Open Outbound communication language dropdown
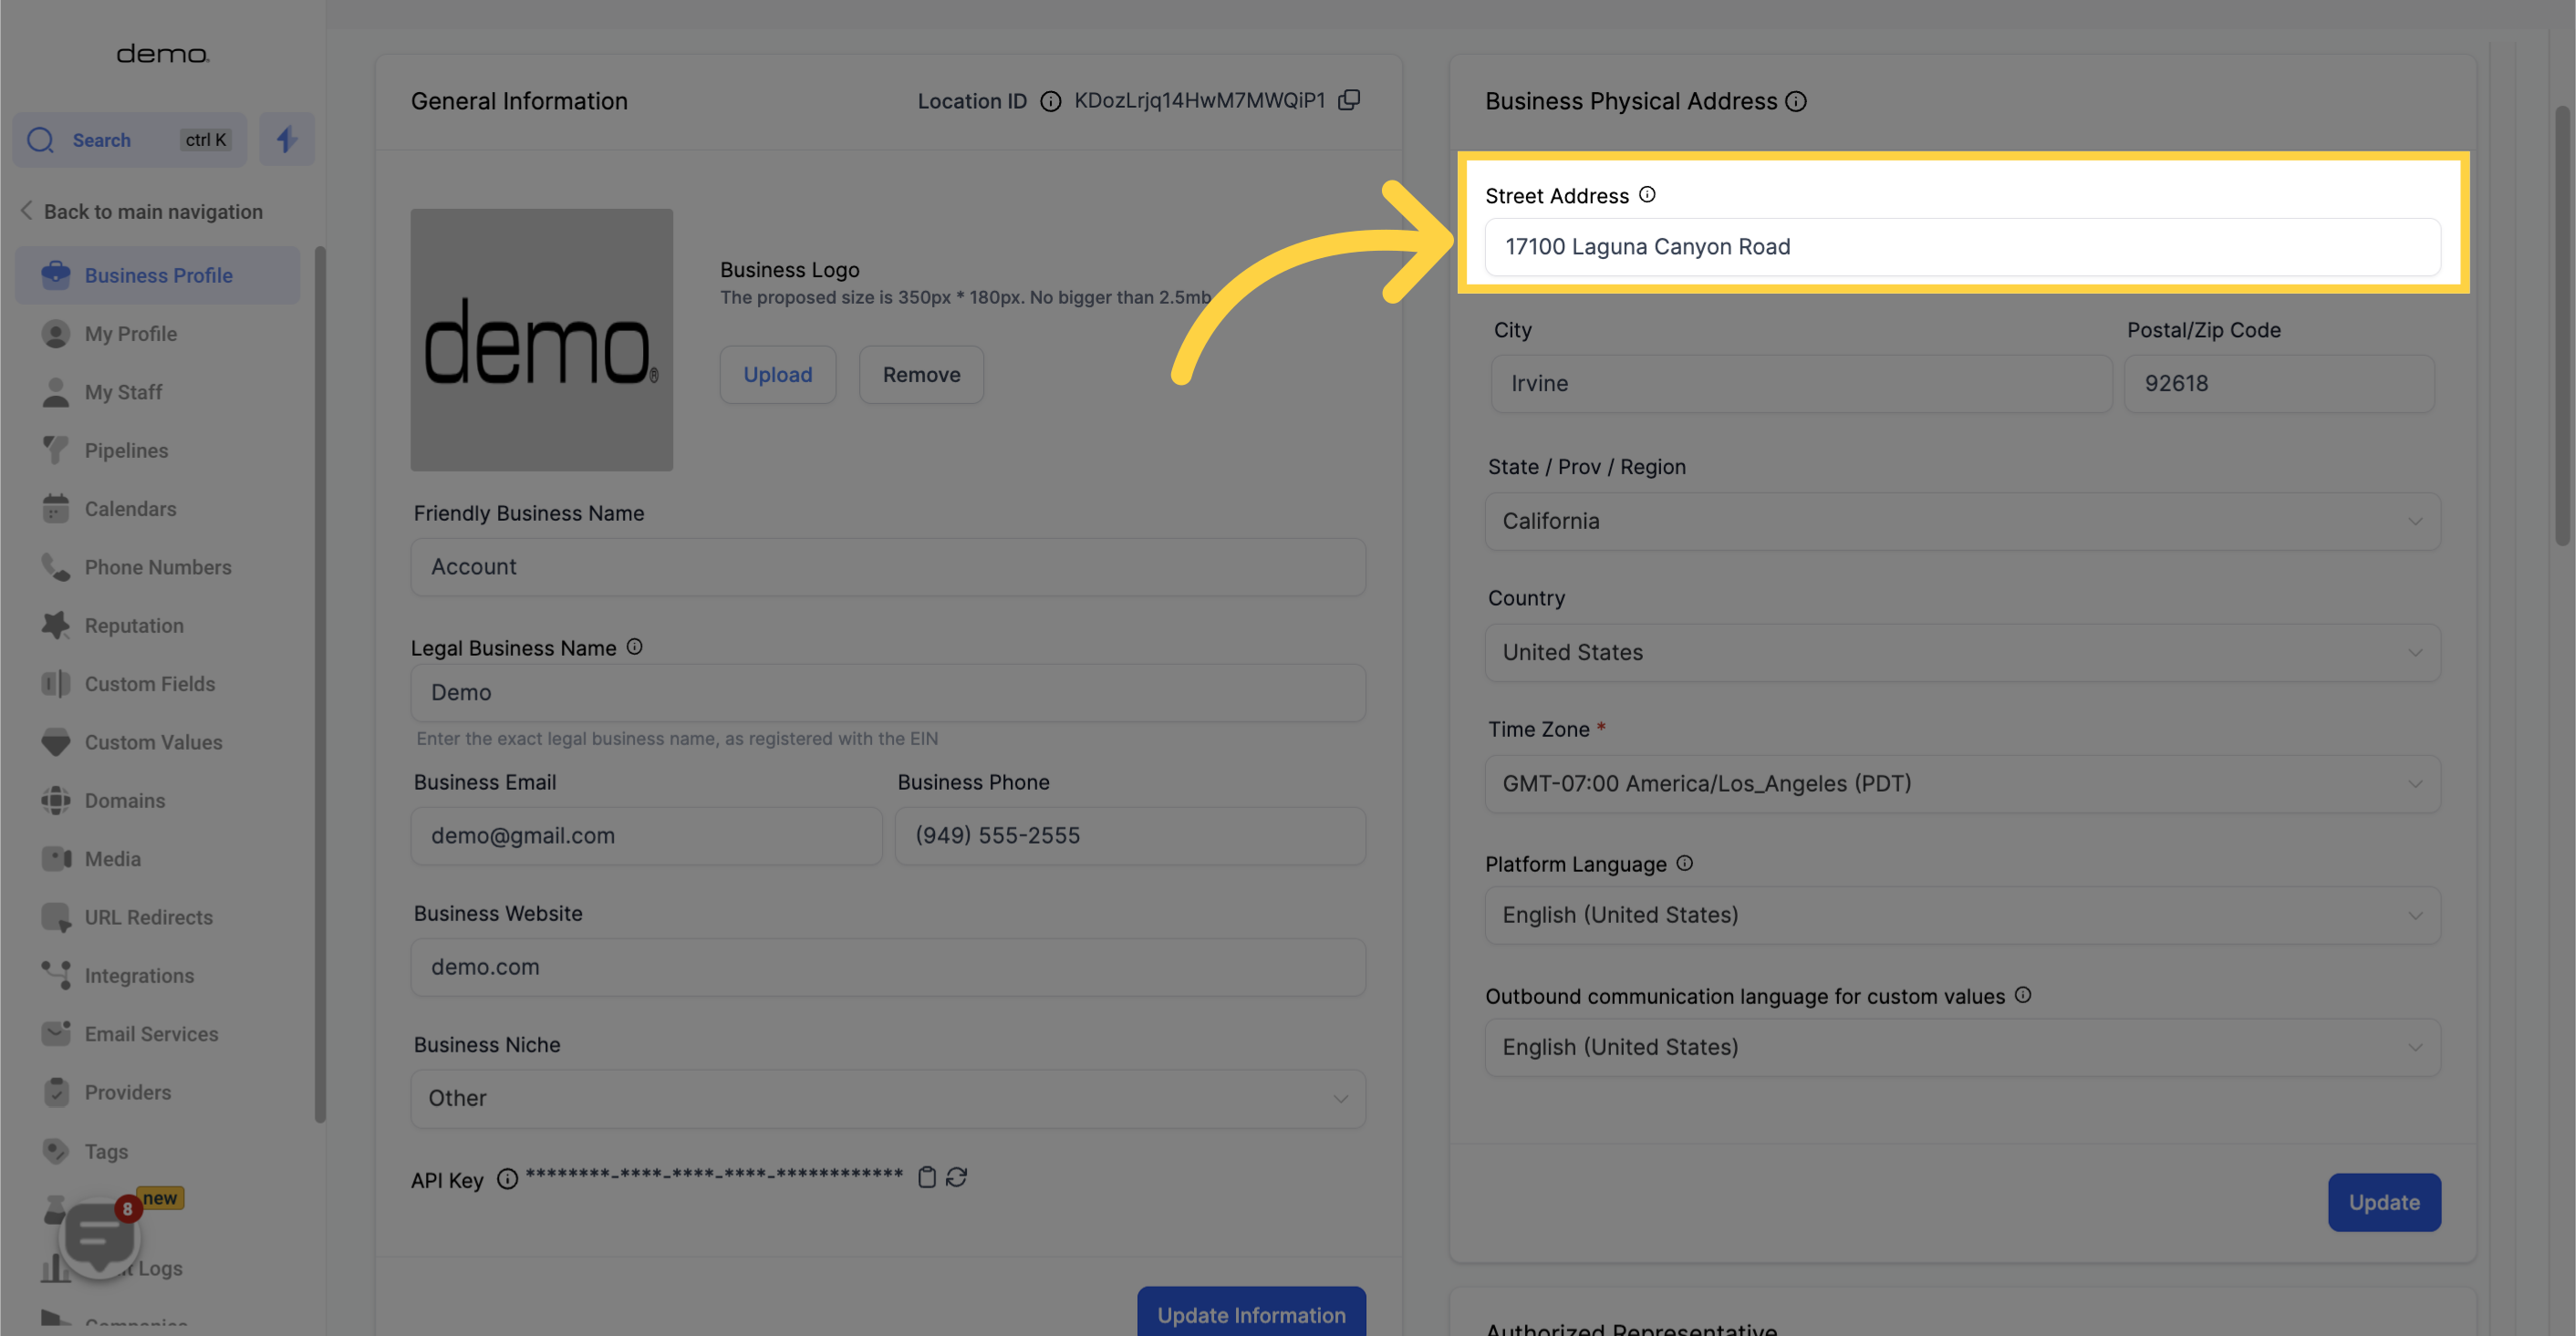Image resolution: width=2576 pixels, height=1336 pixels. [1962, 1047]
